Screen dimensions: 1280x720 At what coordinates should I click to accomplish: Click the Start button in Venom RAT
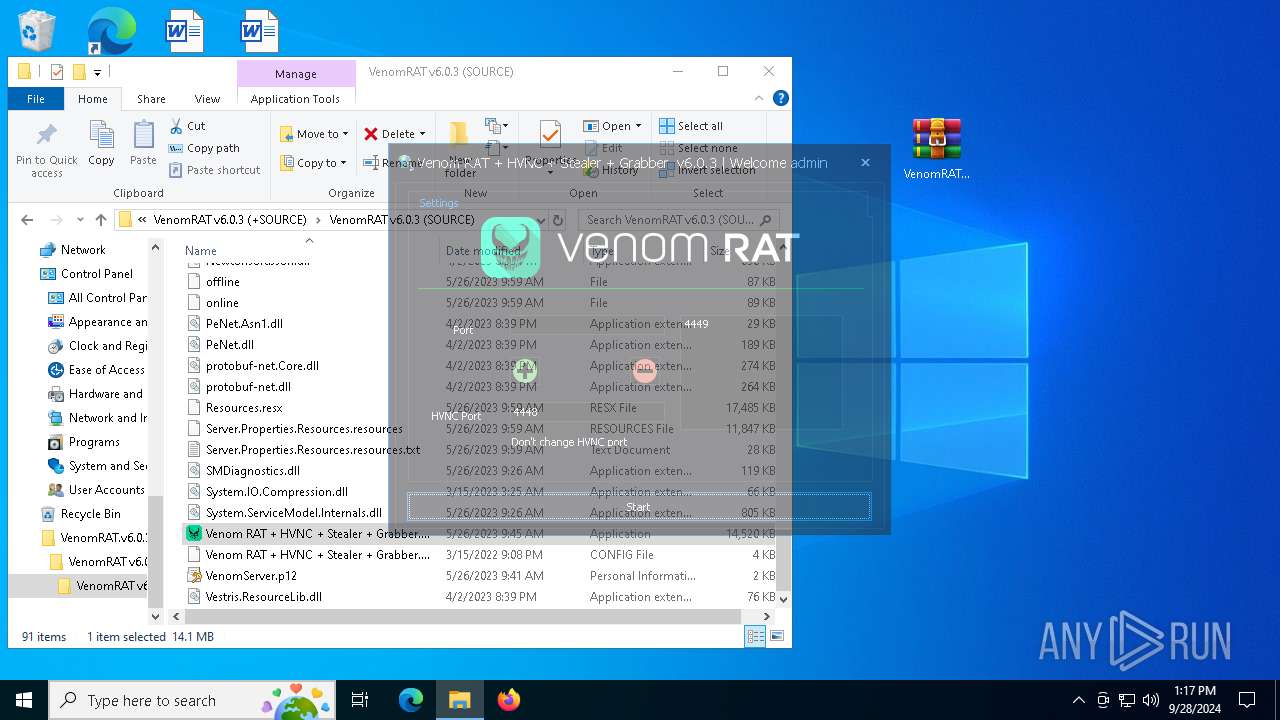[x=639, y=507]
